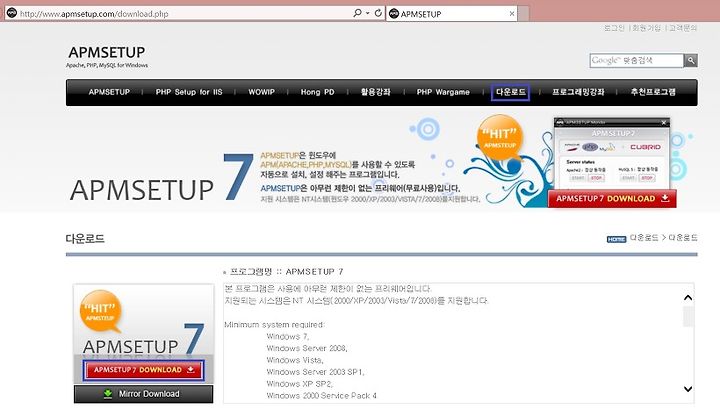Open the Hong PD menu item

point(317,92)
